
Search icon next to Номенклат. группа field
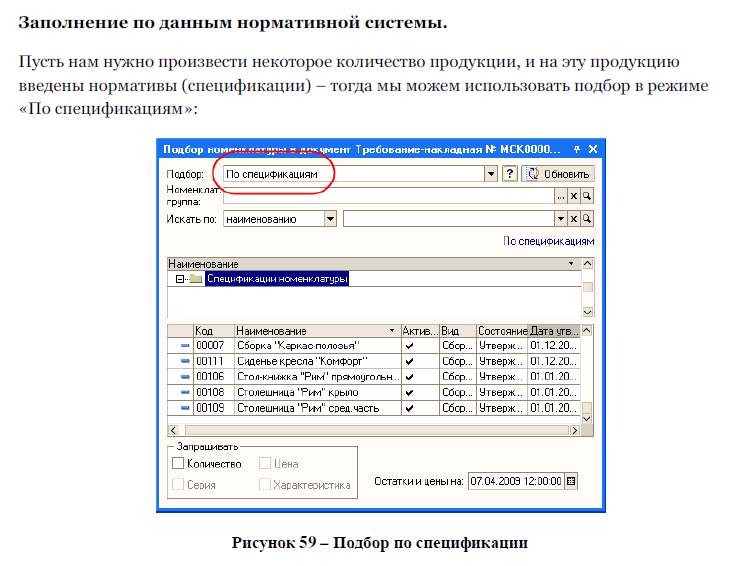tap(587, 196)
